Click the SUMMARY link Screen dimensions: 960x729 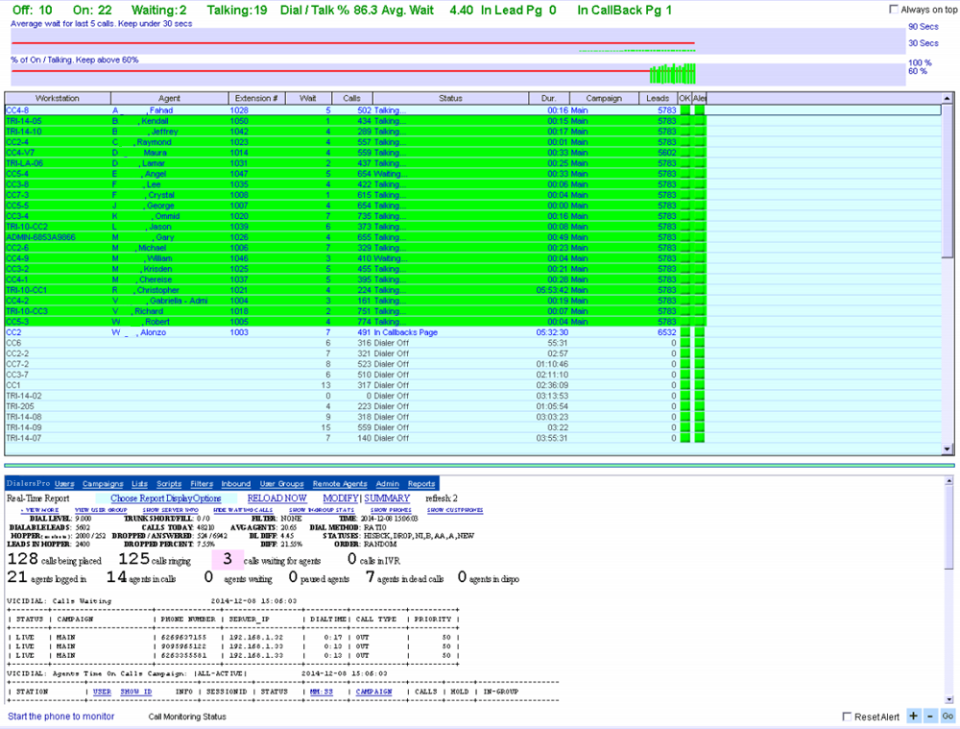pyautogui.click(x=387, y=498)
